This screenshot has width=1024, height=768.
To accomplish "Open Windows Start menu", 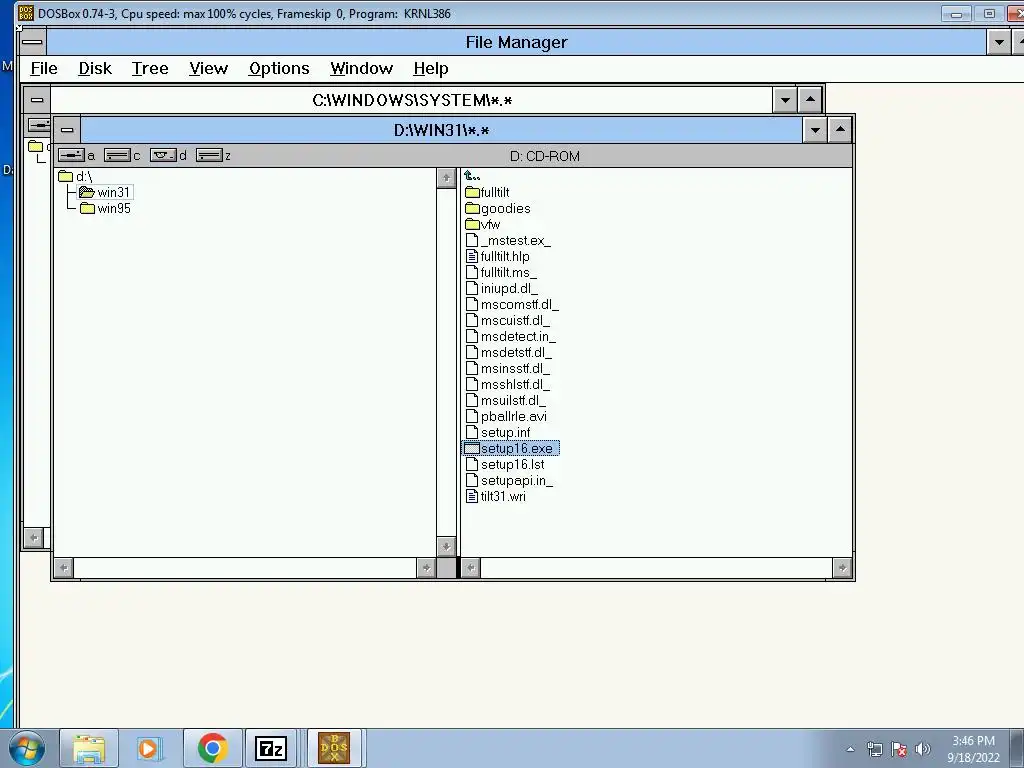I will pos(27,748).
